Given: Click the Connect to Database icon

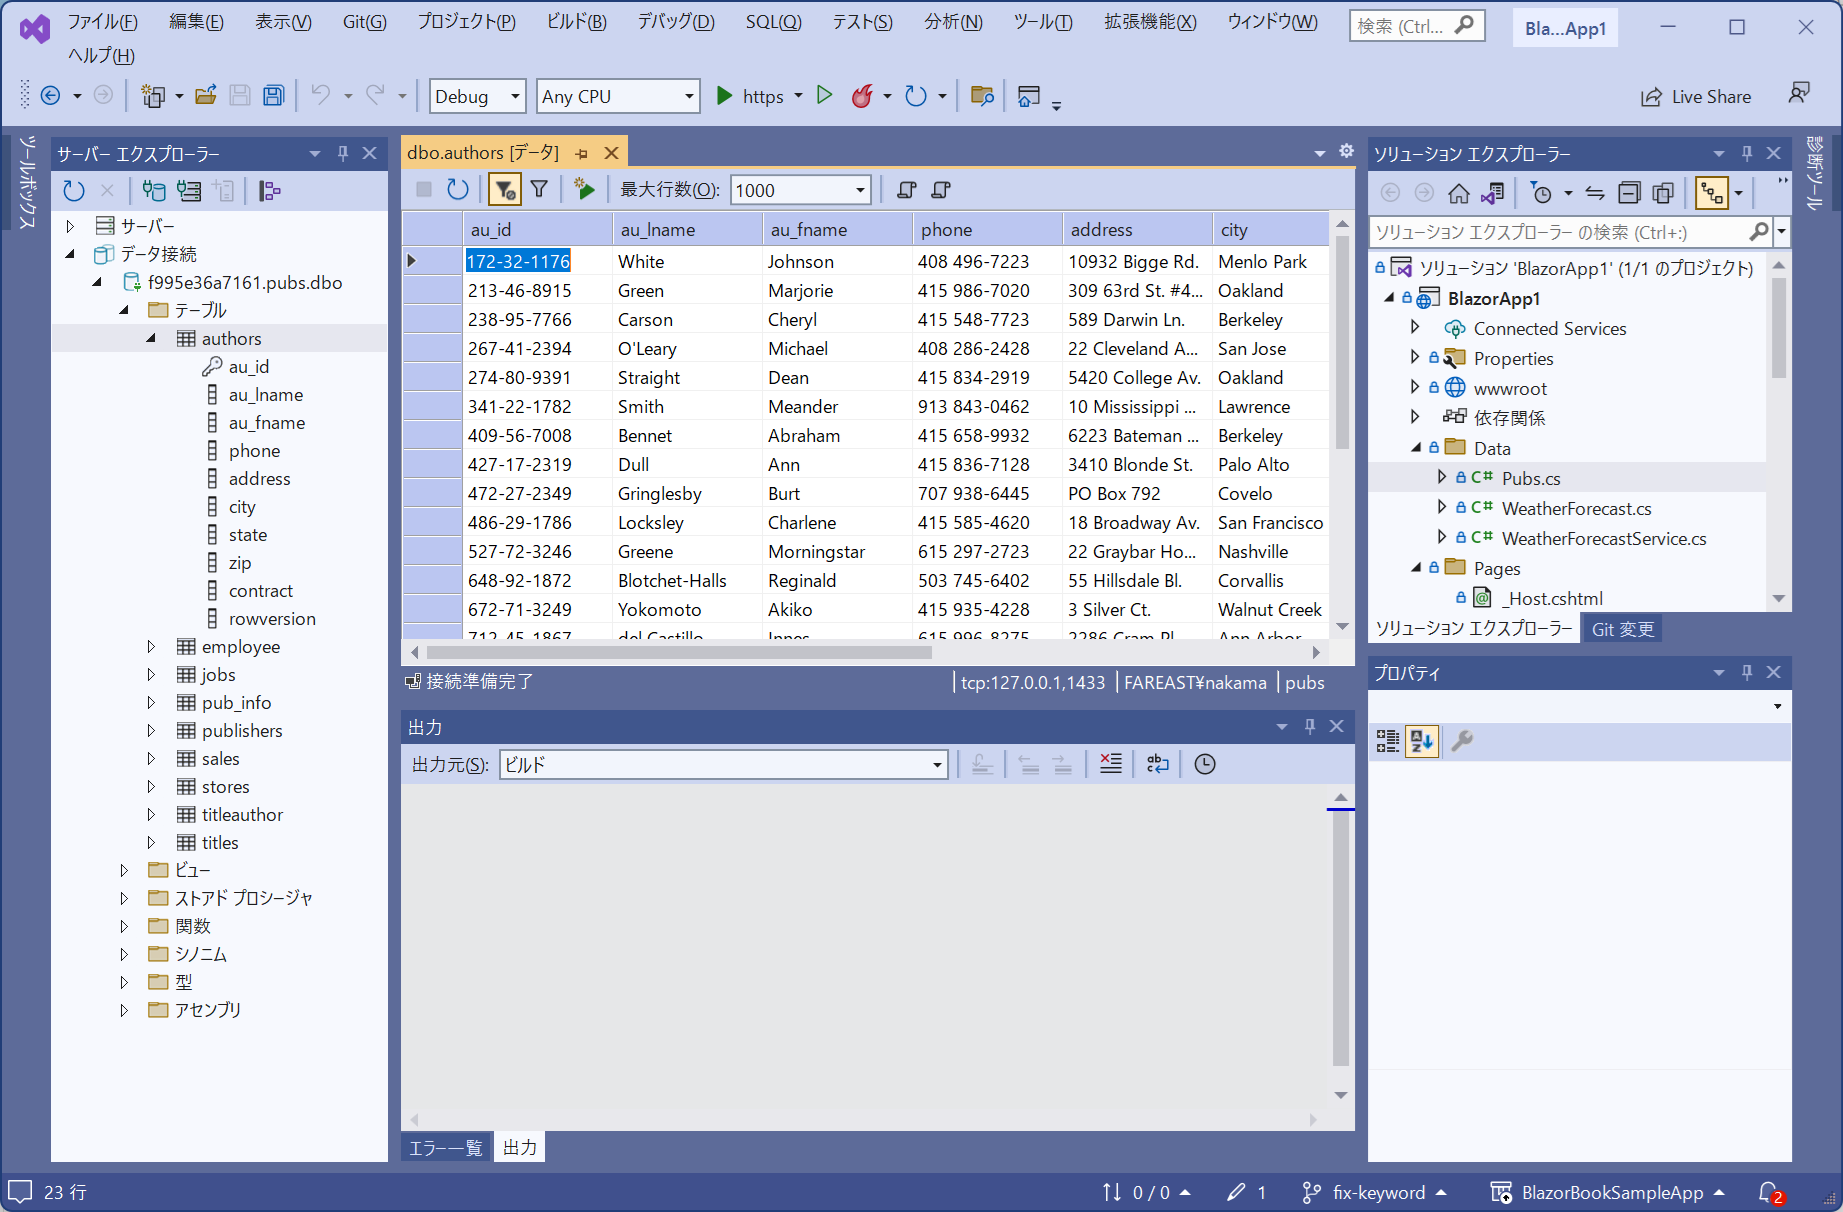Looking at the screenshot, I should (x=153, y=190).
